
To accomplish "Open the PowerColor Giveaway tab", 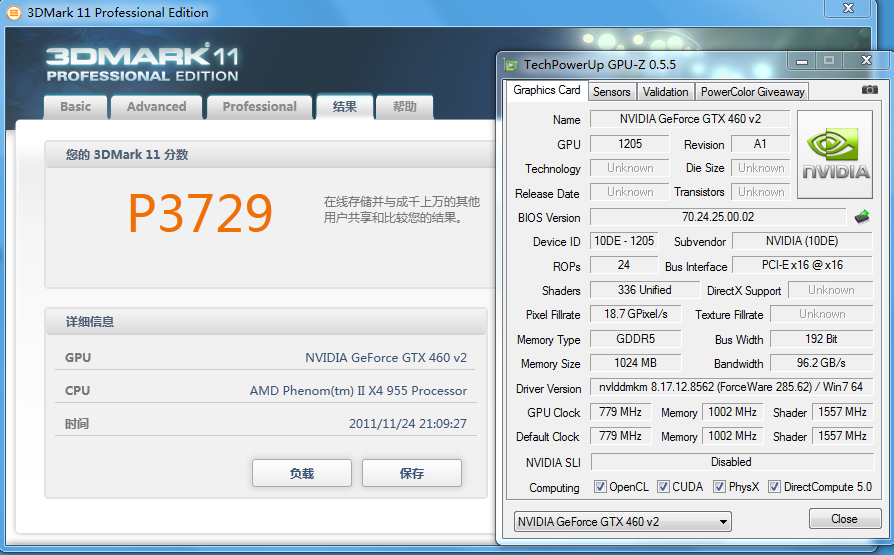I will [752, 91].
